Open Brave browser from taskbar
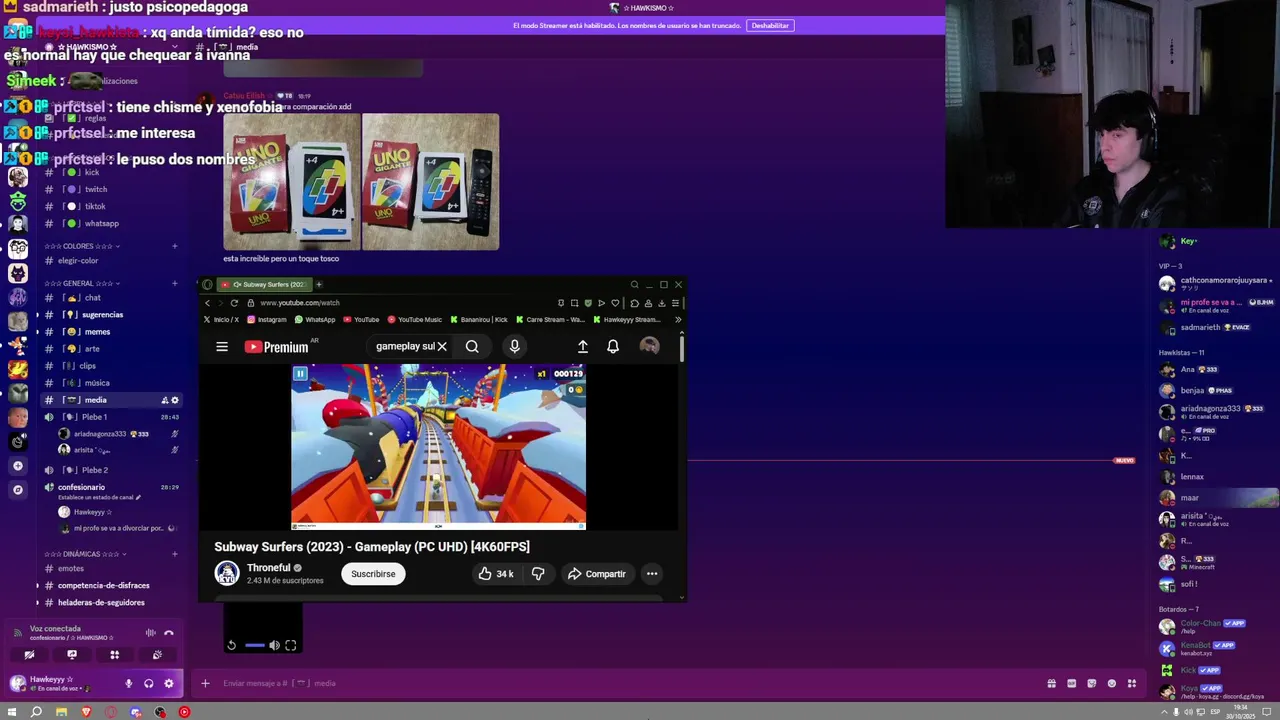The height and width of the screenshot is (720, 1280). tap(86, 712)
